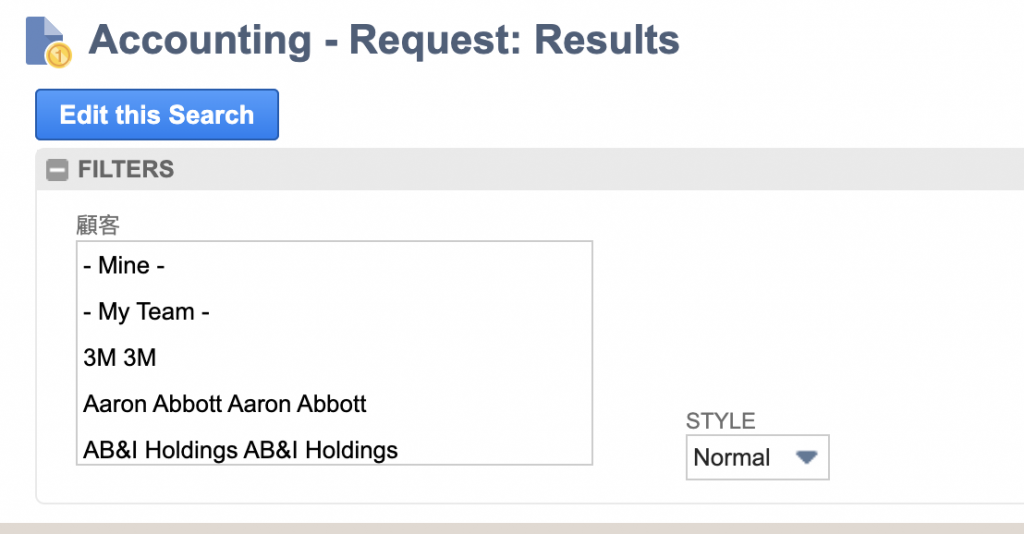This screenshot has width=1024, height=534.
Task: Collapse the FILTERS section minus icon
Action: coord(57,170)
